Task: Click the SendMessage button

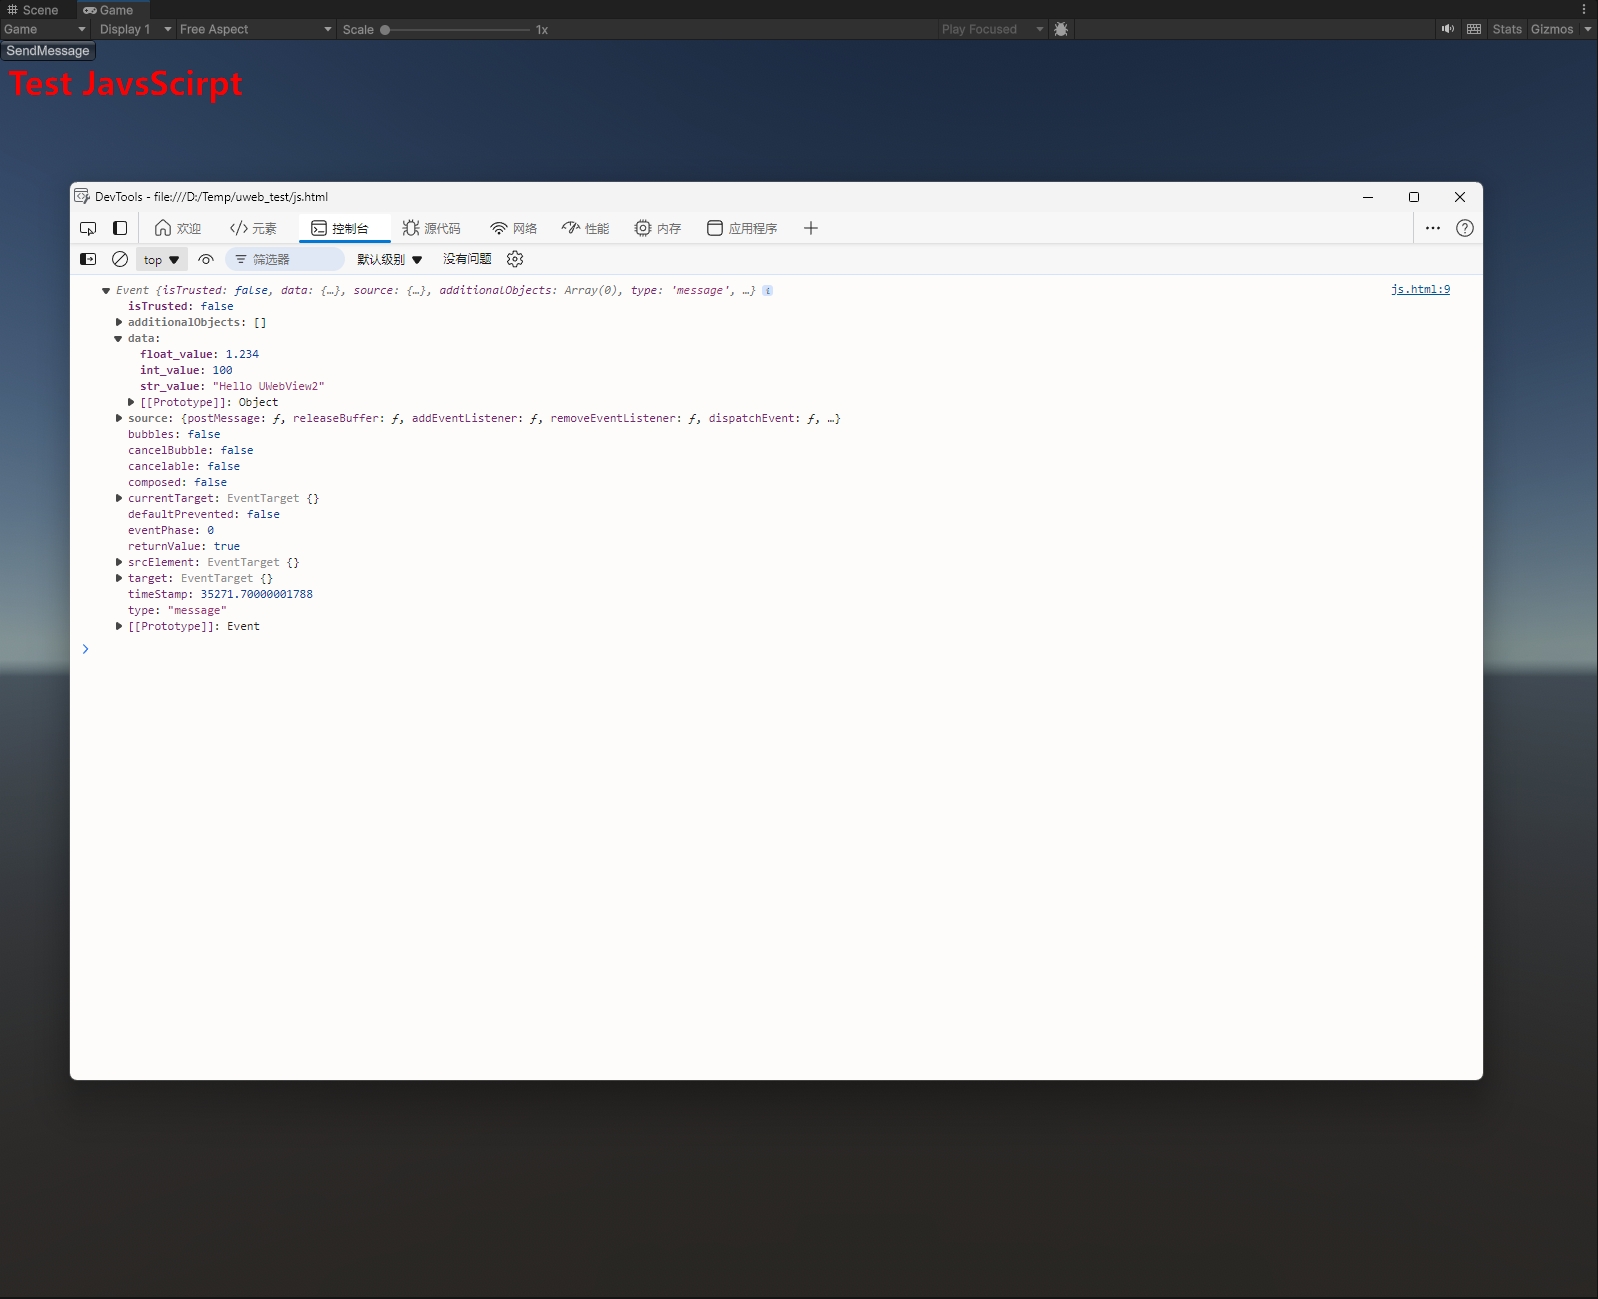Action: (48, 51)
